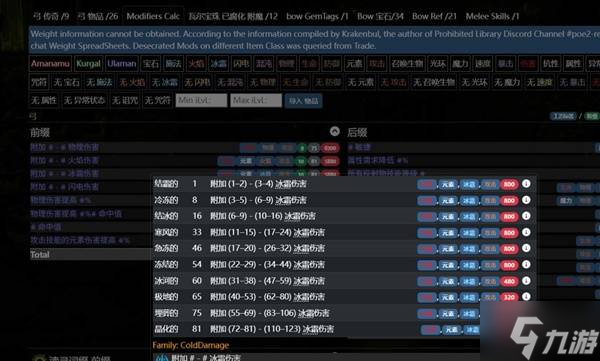The image size is (600, 361).
Task: Click the 480 weight badge in 冰河的 row
Action: pyautogui.click(x=509, y=281)
